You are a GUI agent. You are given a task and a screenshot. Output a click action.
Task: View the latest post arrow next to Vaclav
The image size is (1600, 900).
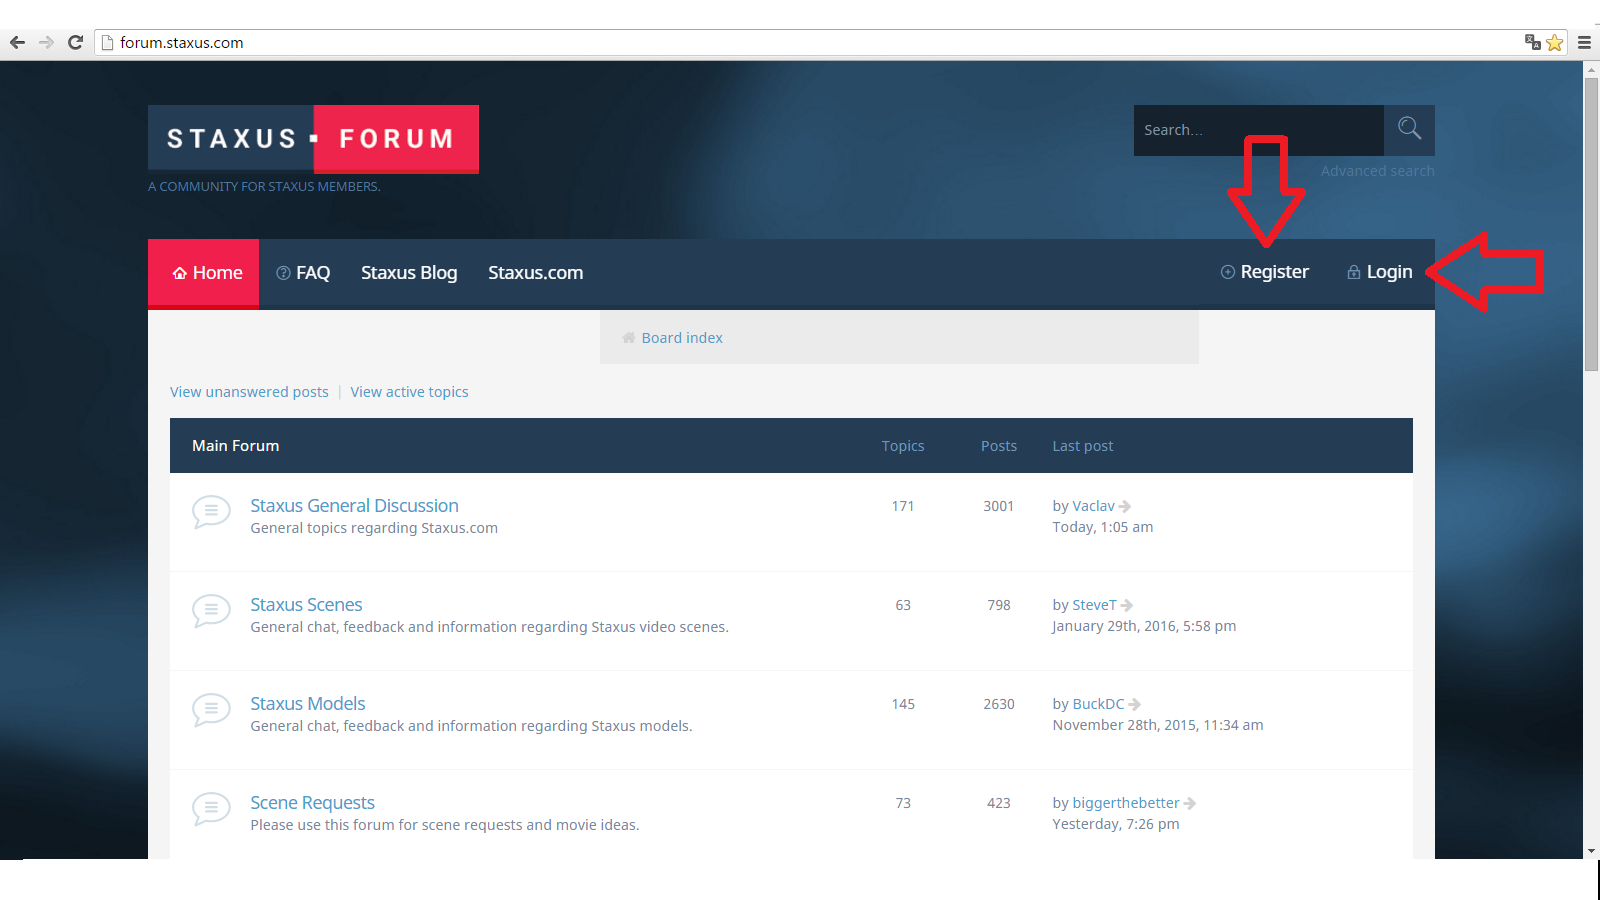pyautogui.click(x=1125, y=507)
